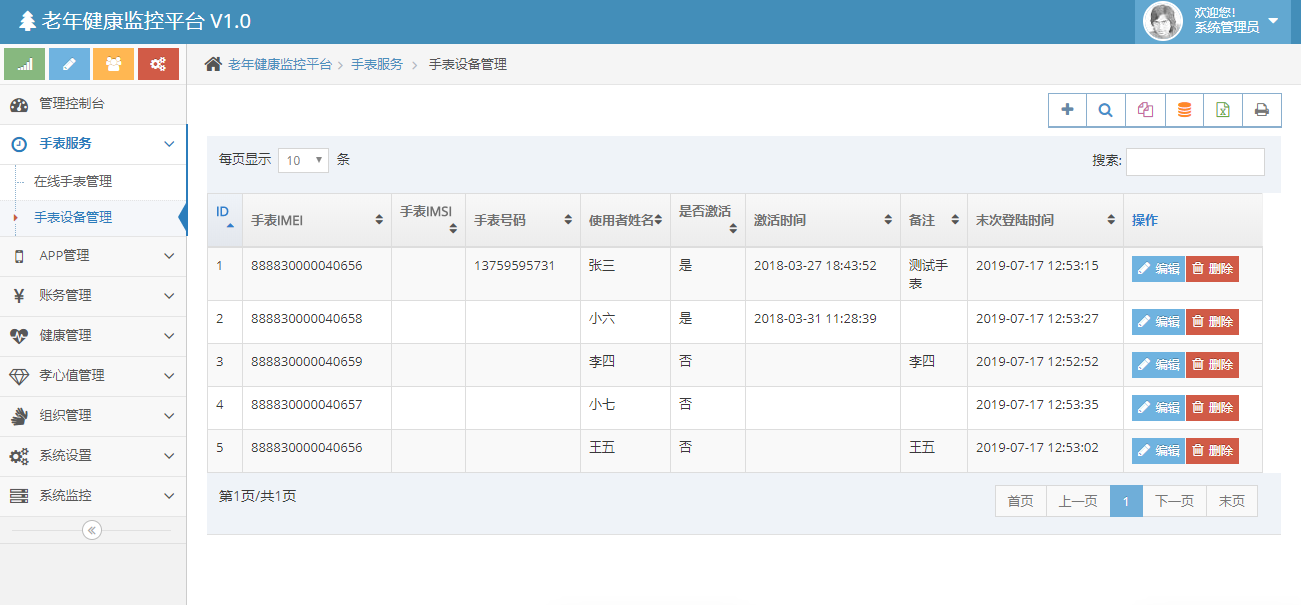1301x605 pixels.
Task: Sort table by 使用者姓名 column
Action: coord(625,220)
